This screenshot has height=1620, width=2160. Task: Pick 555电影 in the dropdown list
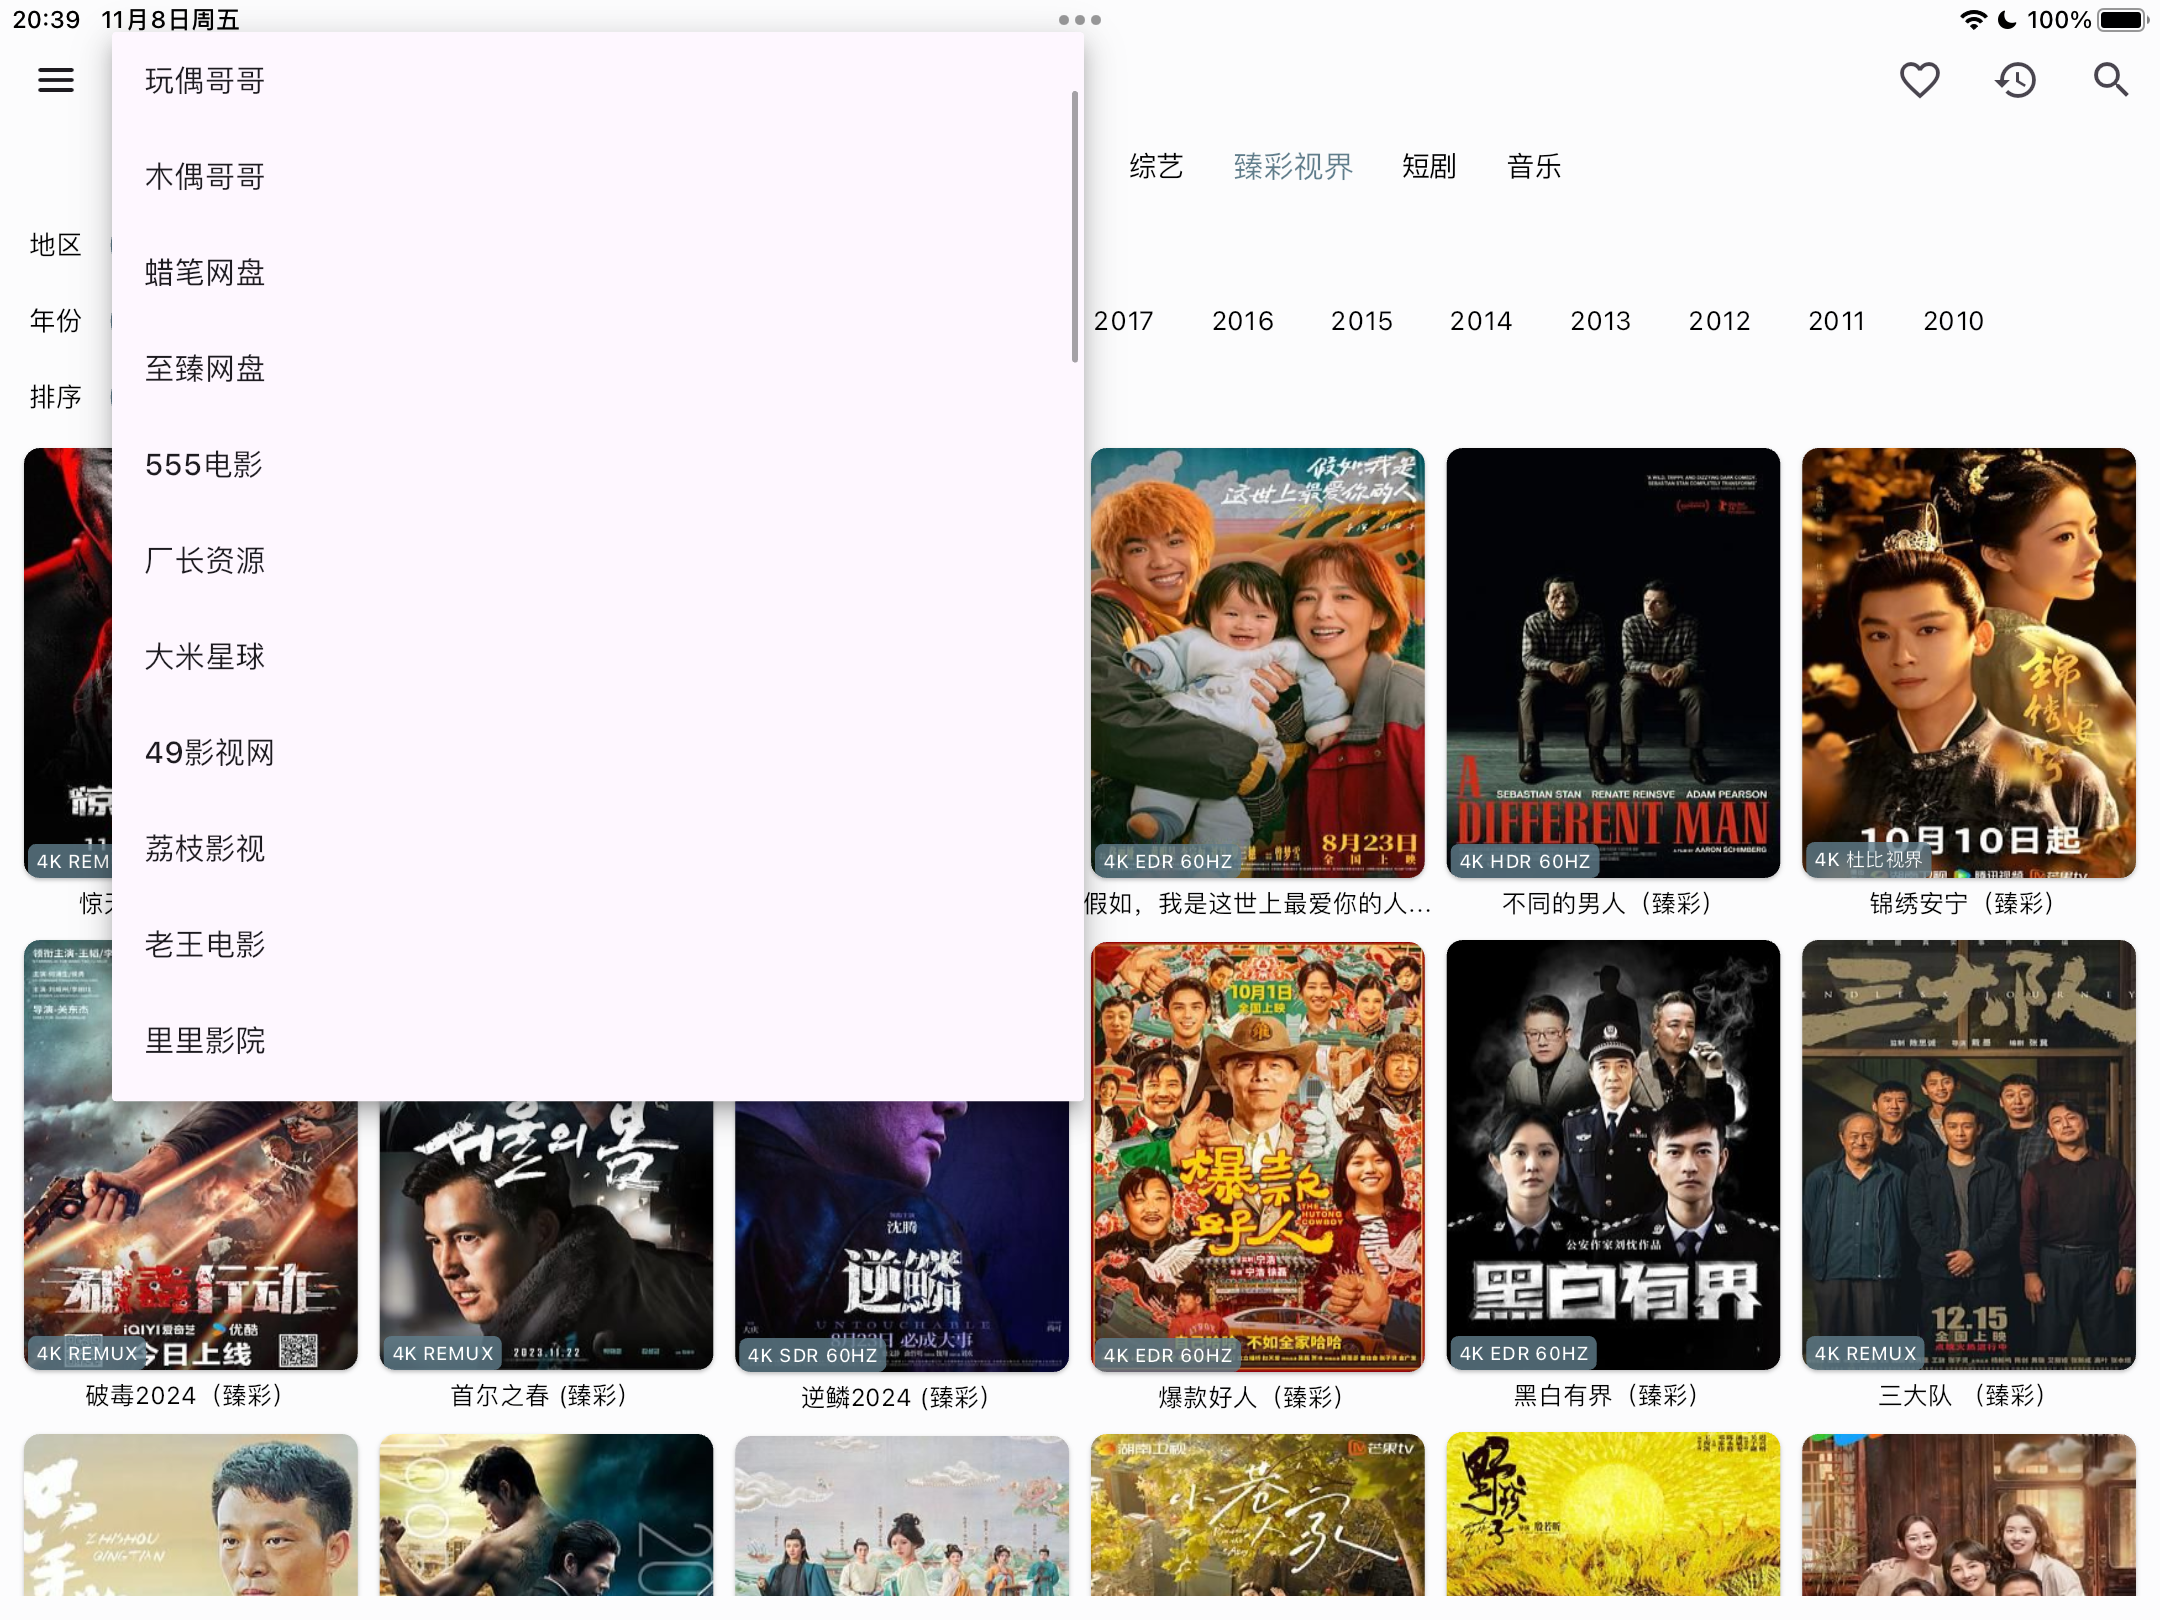pyautogui.click(x=597, y=465)
